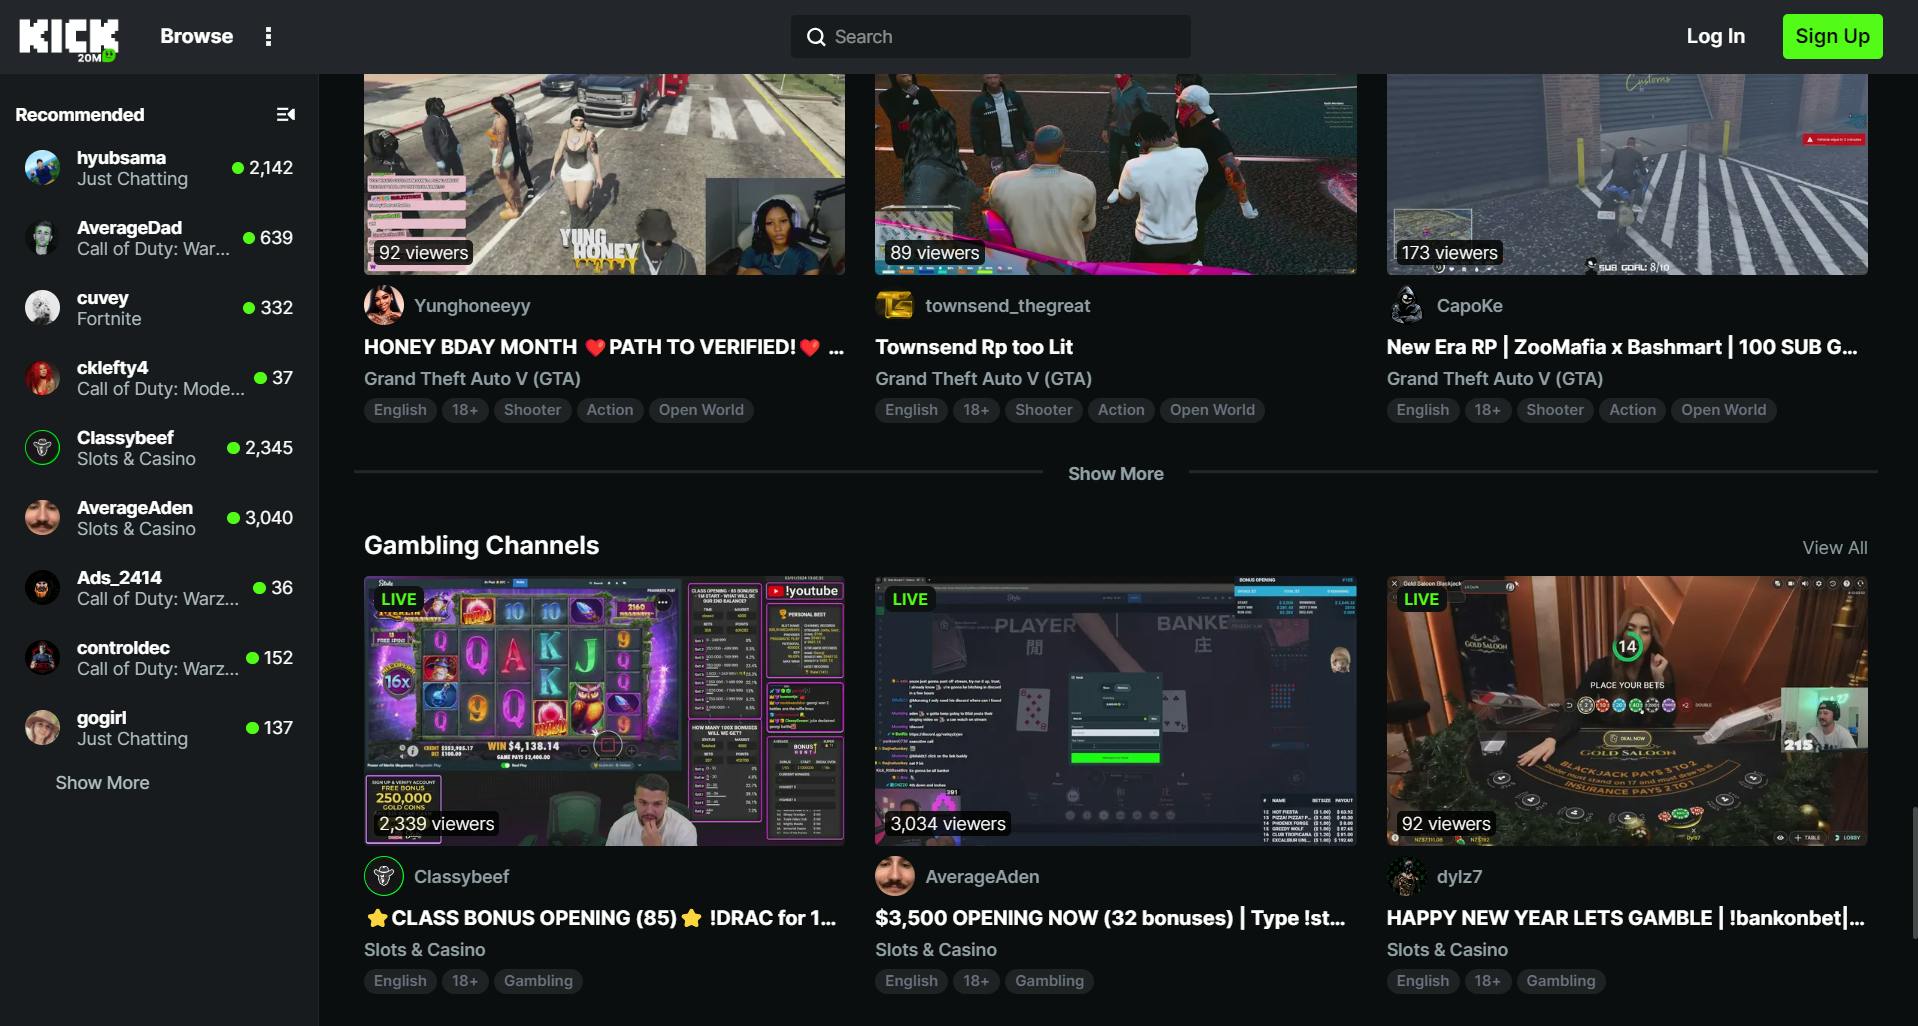Open gogirl's avatar in sidebar
Image resolution: width=1918 pixels, height=1026 pixels.
(x=42, y=728)
